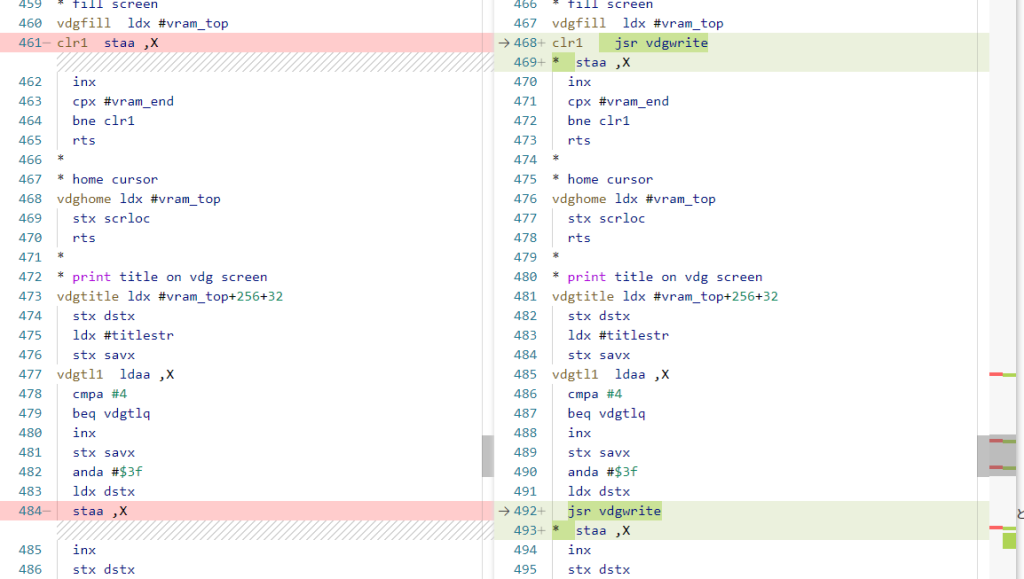Click 'print' keyword in left pane comment

[x=91, y=277]
